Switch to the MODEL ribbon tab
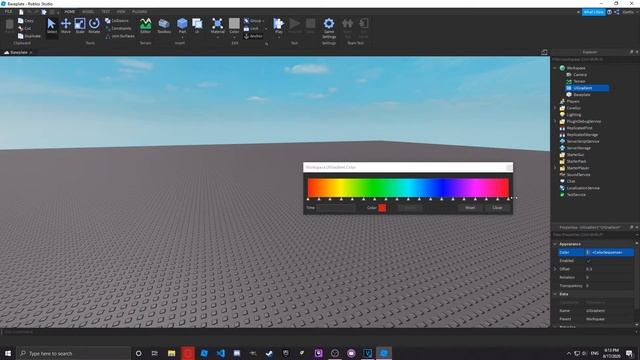Screen dimensions: 640x360 coord(88,12)
